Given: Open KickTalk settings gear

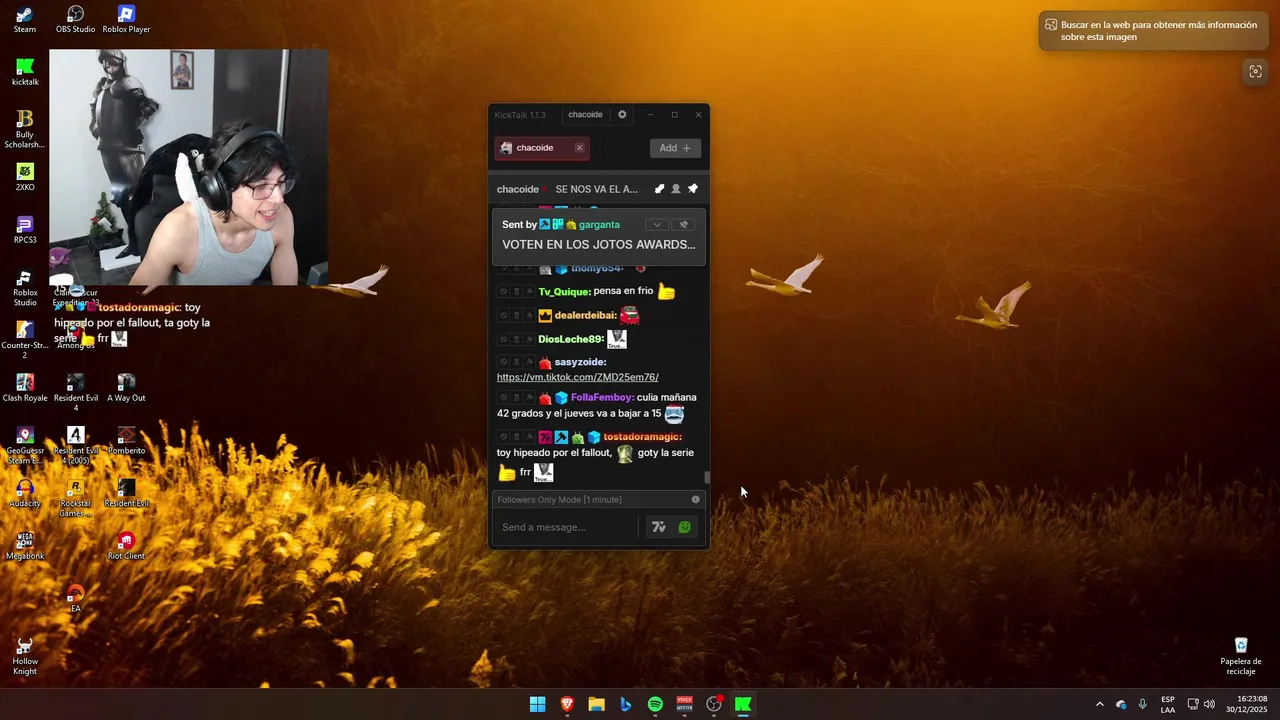Looking at the screenshot, I should (622, 115).
